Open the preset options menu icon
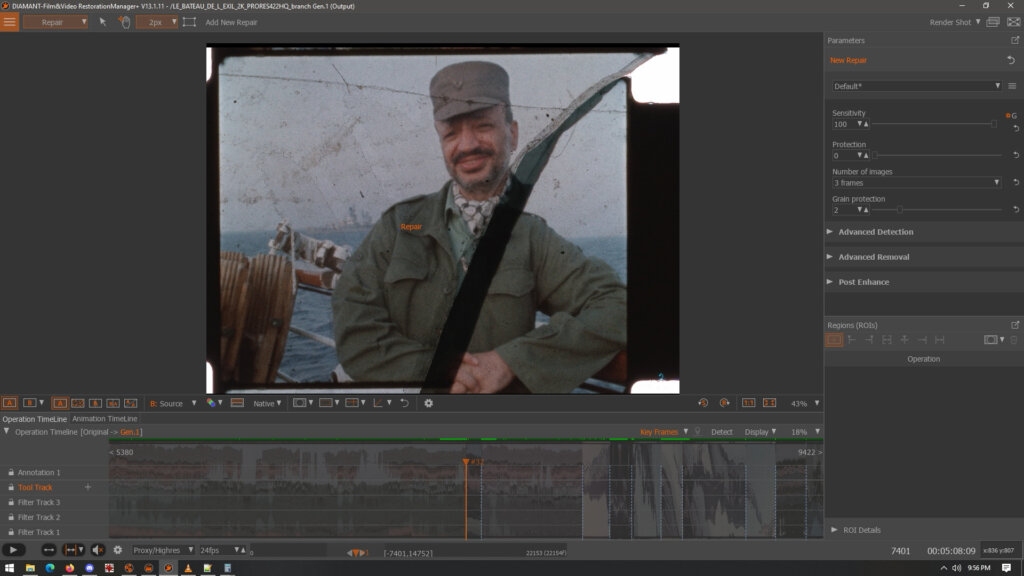 click(1012, 86)
